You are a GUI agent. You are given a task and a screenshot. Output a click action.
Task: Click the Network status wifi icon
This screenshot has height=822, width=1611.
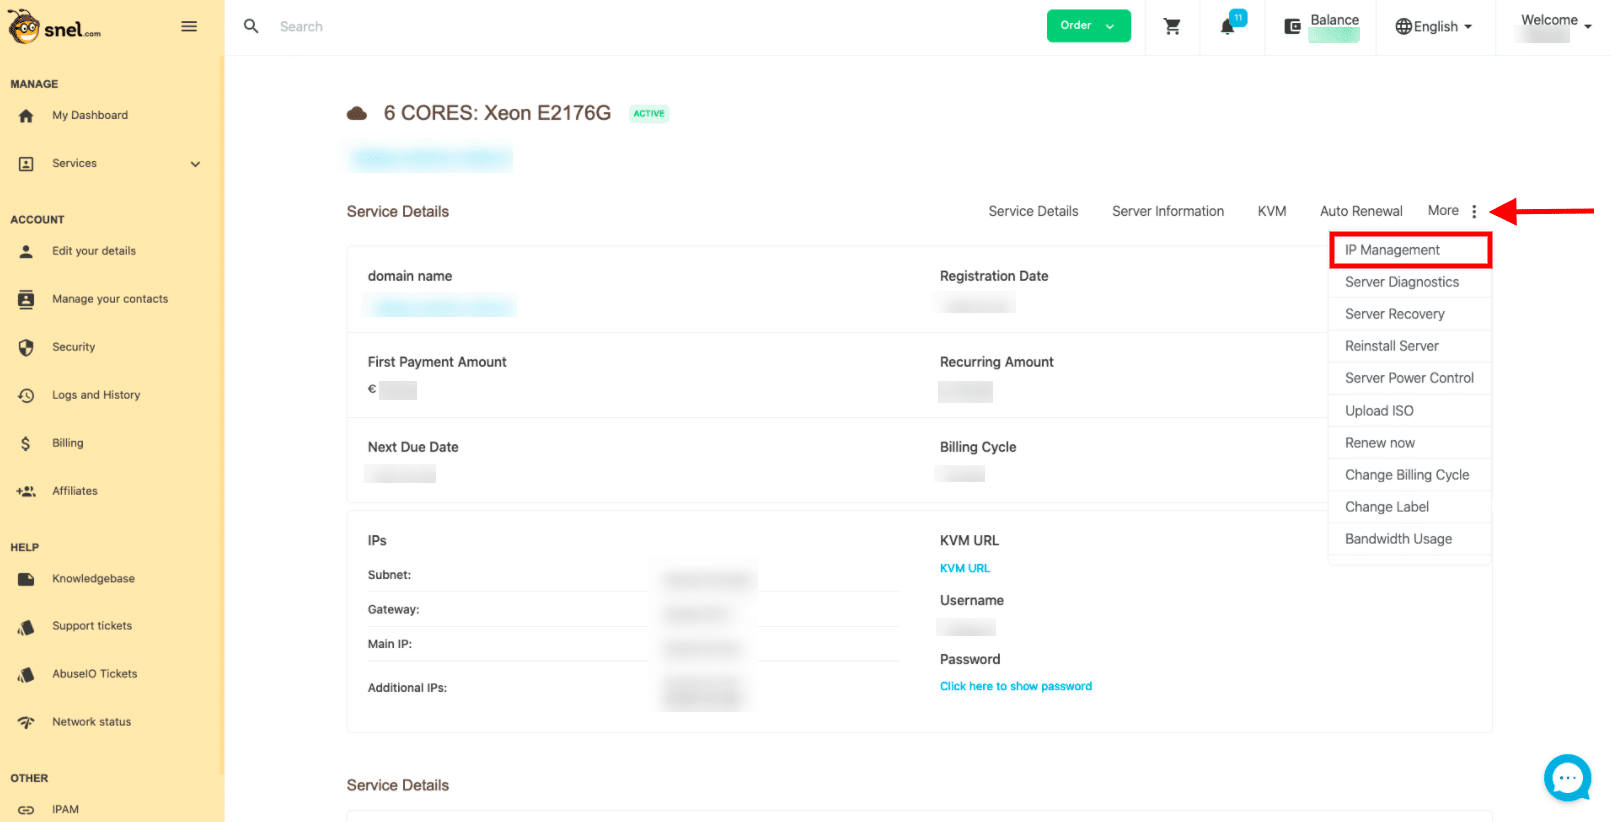[26, 722]
